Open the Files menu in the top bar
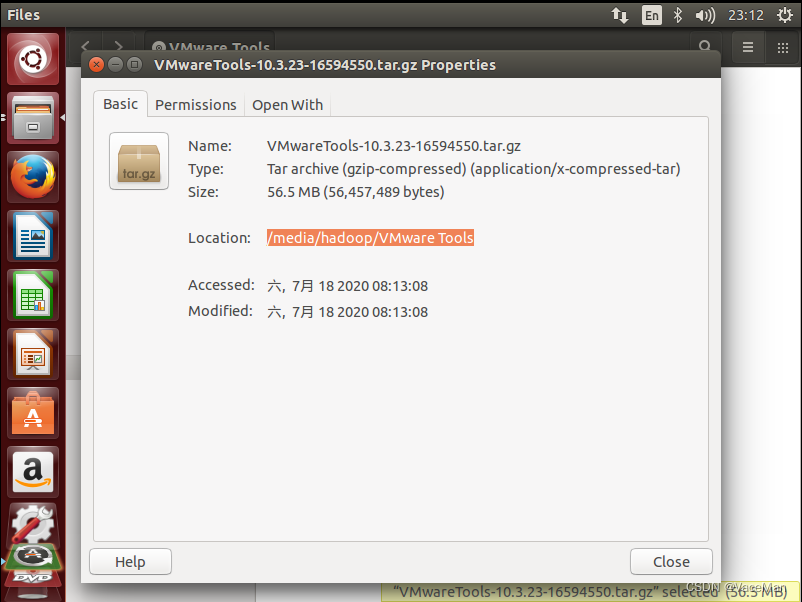The image size is (802, 602). [x=24, y=14]
